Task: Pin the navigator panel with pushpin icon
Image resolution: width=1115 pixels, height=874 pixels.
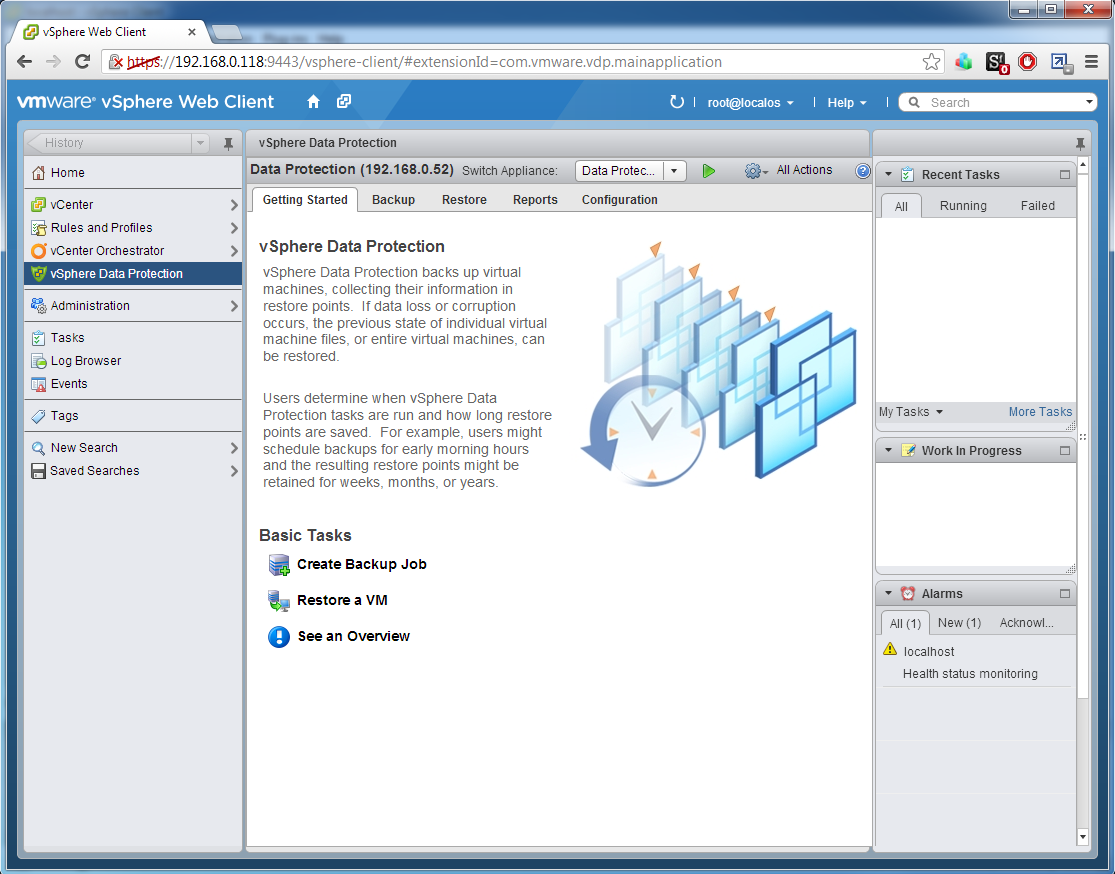Action: coord(228,144)
